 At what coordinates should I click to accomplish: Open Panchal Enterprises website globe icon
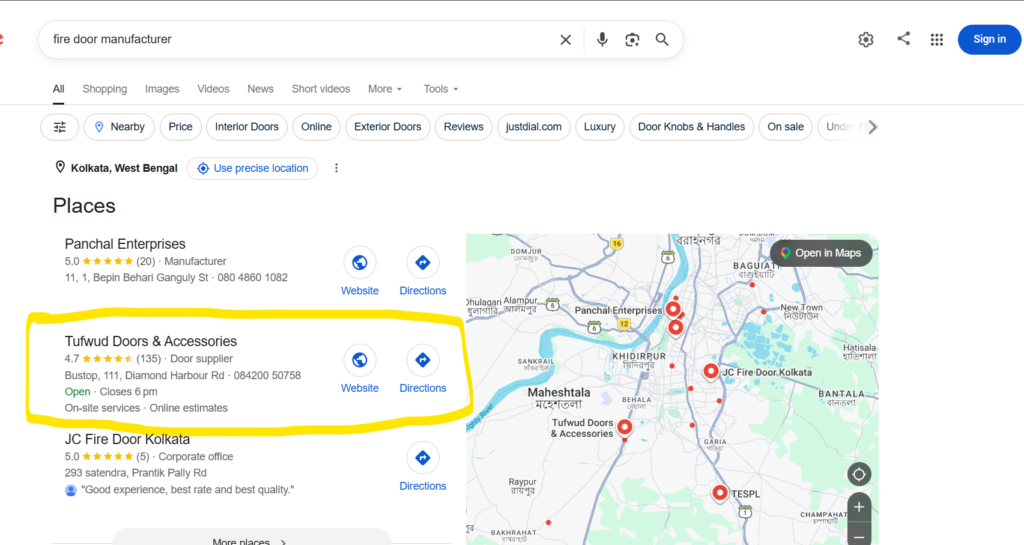(x=360, y=262)
